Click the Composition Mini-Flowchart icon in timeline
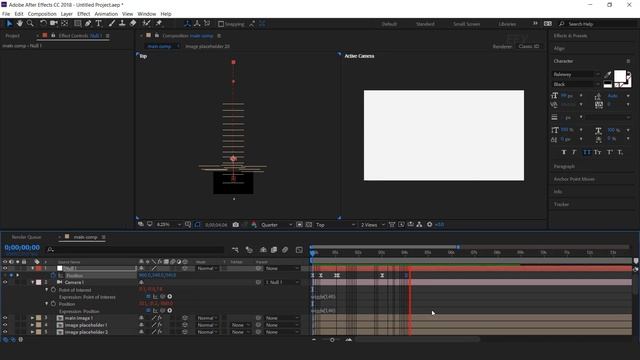Screen dimensions: 640x360 [236, 250]
